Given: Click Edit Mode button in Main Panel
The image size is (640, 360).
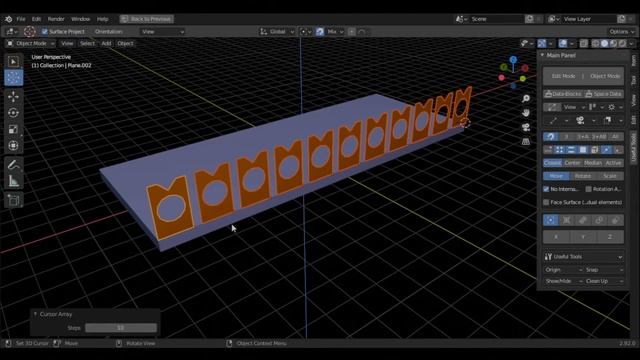Looking at the screenshot, I should 563,76.
